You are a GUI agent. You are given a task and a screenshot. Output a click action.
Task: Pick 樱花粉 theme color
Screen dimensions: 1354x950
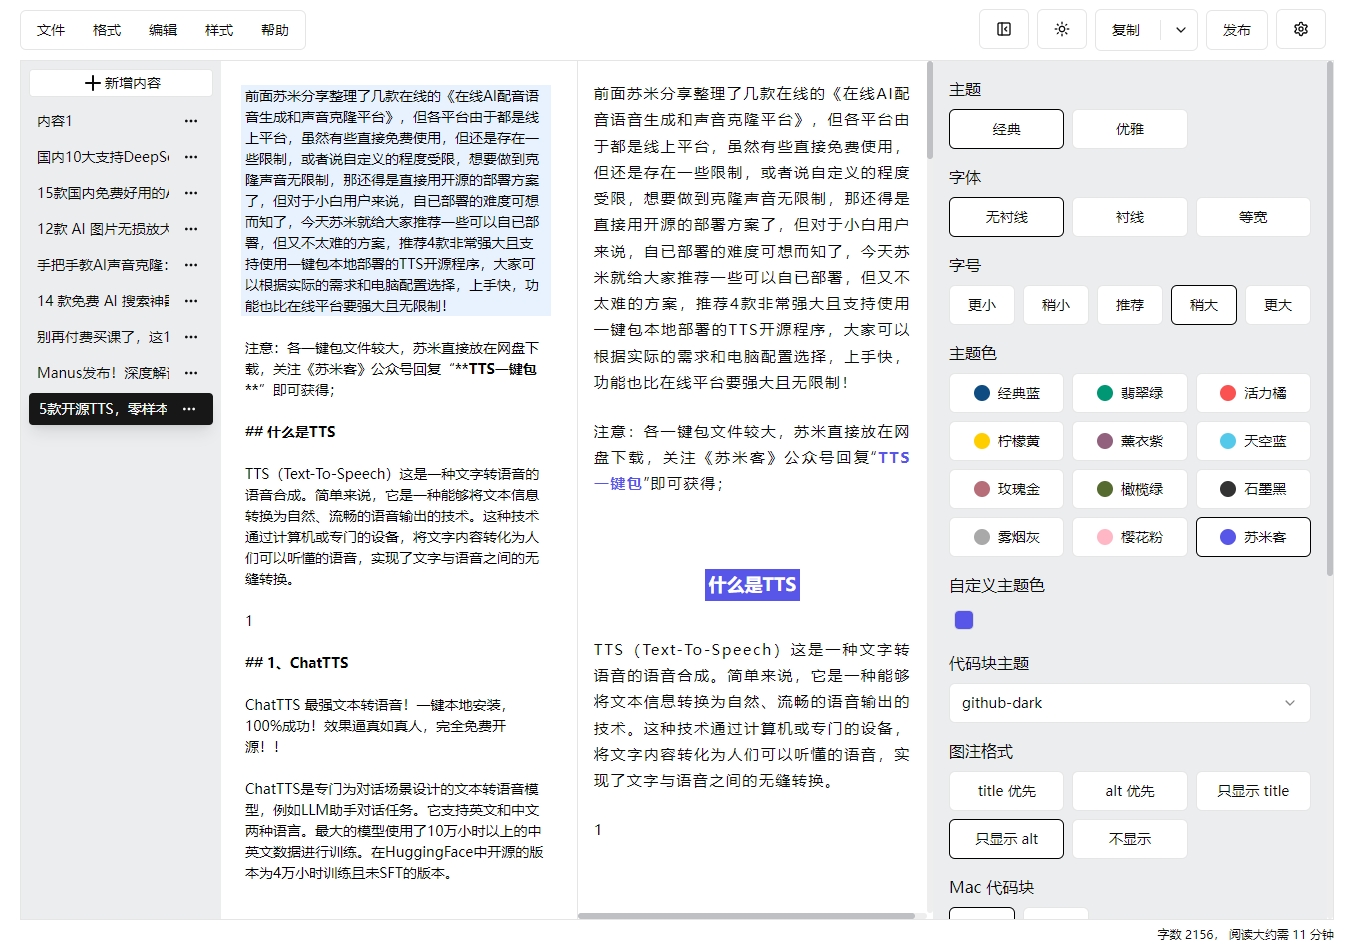[1130, 537]
